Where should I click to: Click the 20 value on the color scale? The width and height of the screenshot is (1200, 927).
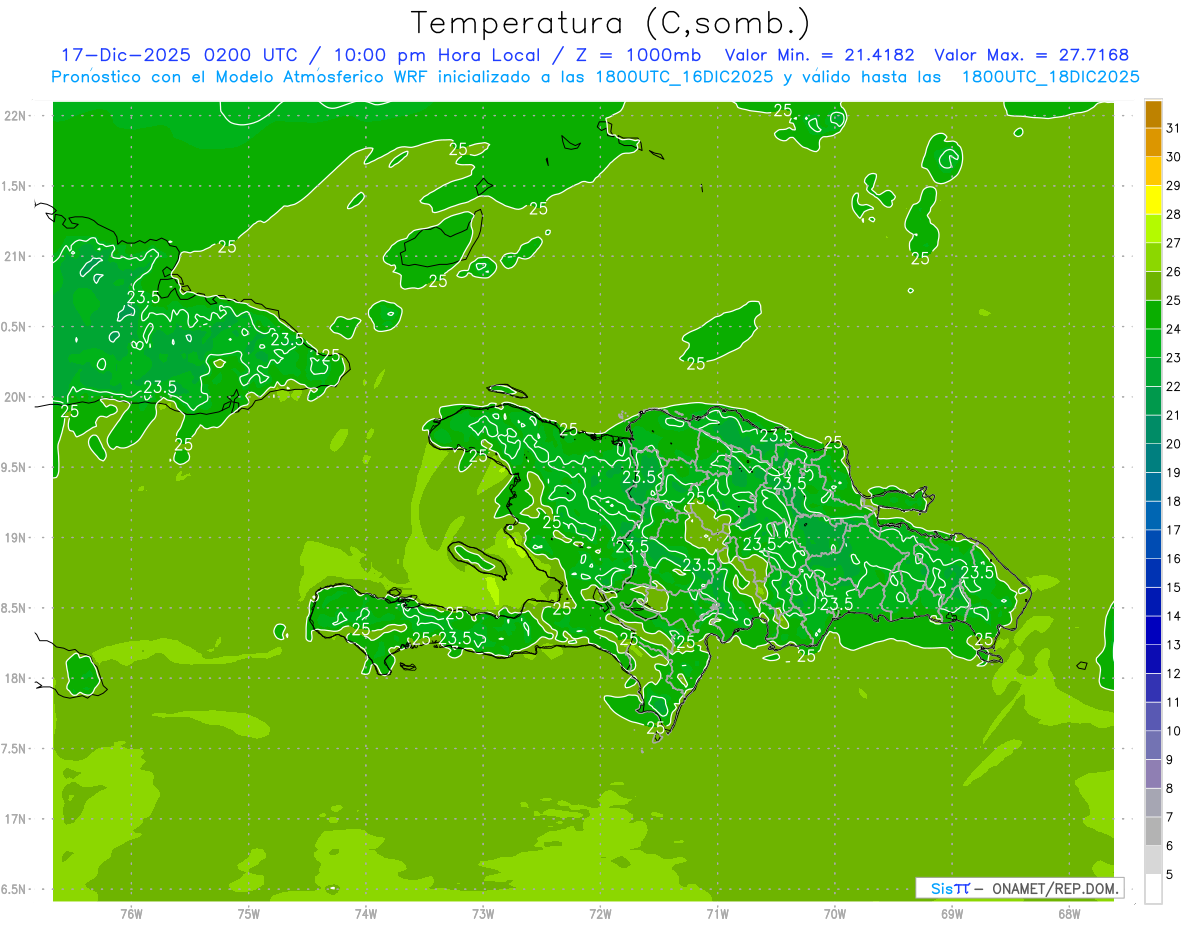(x=1174, y=444)
